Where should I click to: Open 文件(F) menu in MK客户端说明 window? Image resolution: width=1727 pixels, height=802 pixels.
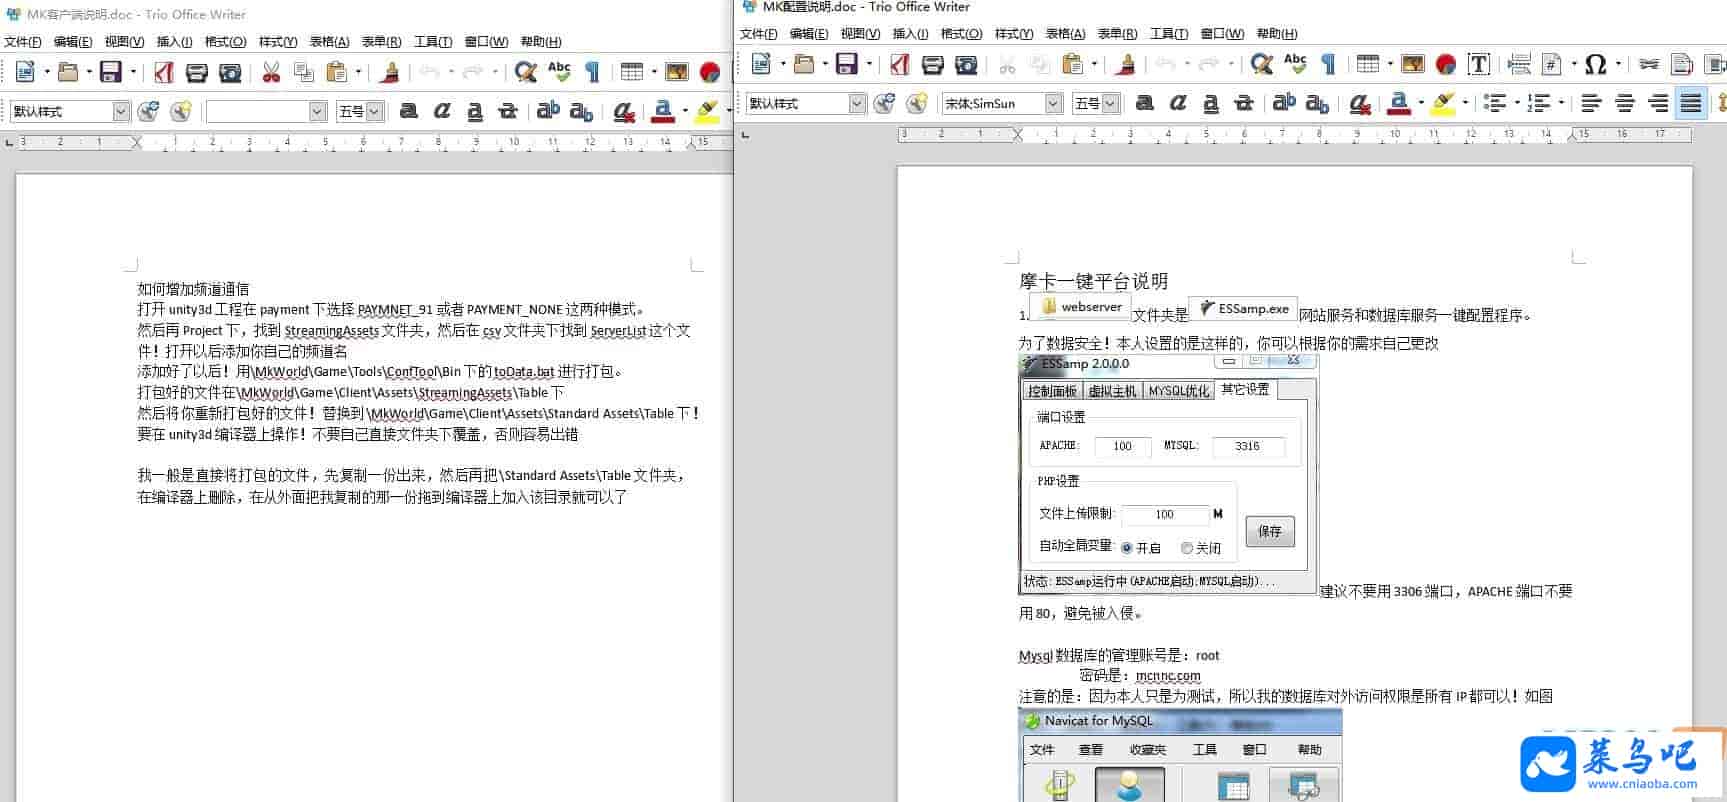pos(23,41)
